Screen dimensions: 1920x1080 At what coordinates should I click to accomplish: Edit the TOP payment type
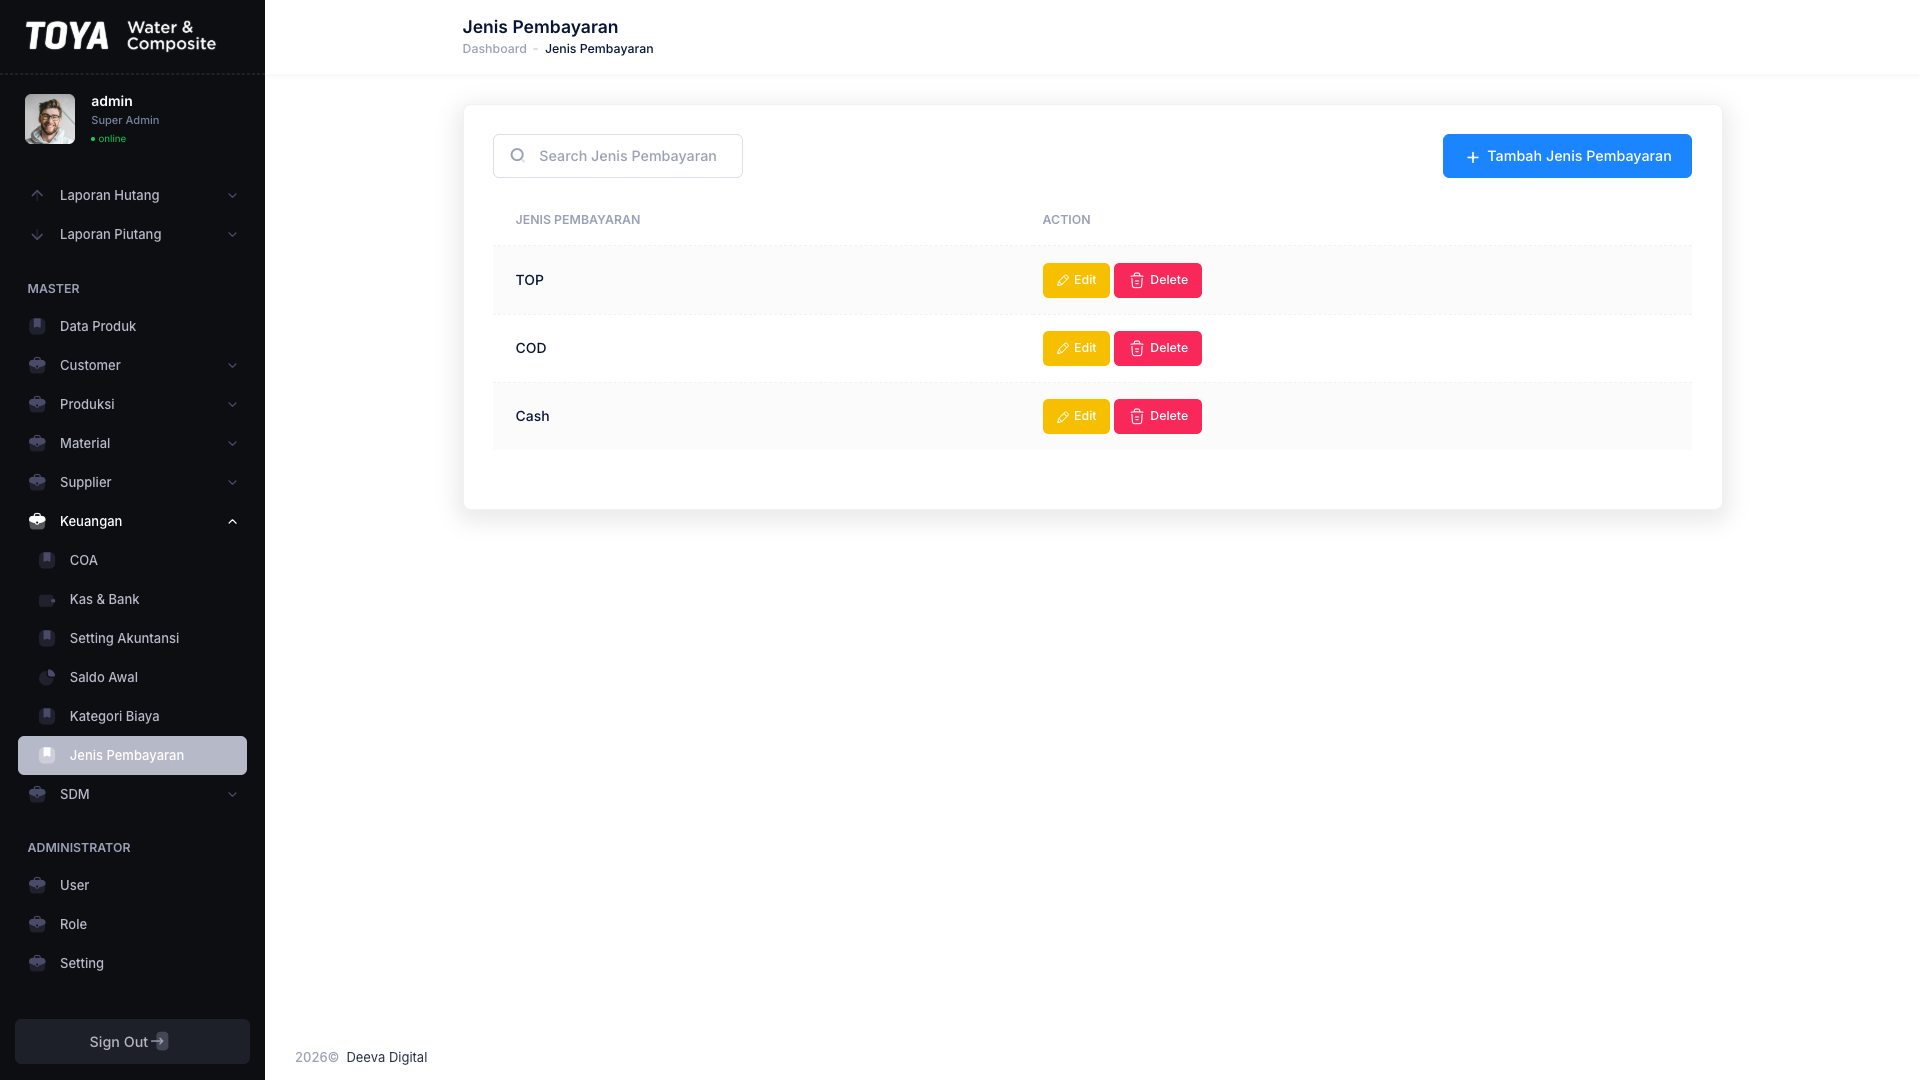(x=1076, y=280)
